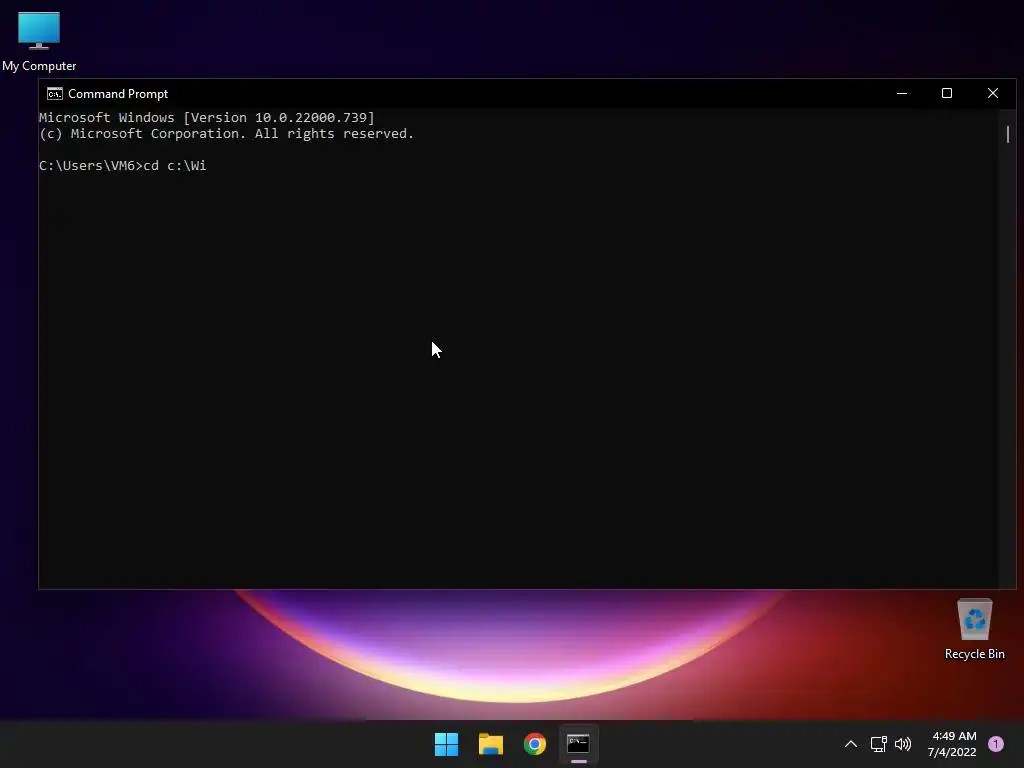This screenshot has height=768, width=1024.
Task: Show hidden icons in system tray
Action: pyautogui.click(x=851, y=744)
